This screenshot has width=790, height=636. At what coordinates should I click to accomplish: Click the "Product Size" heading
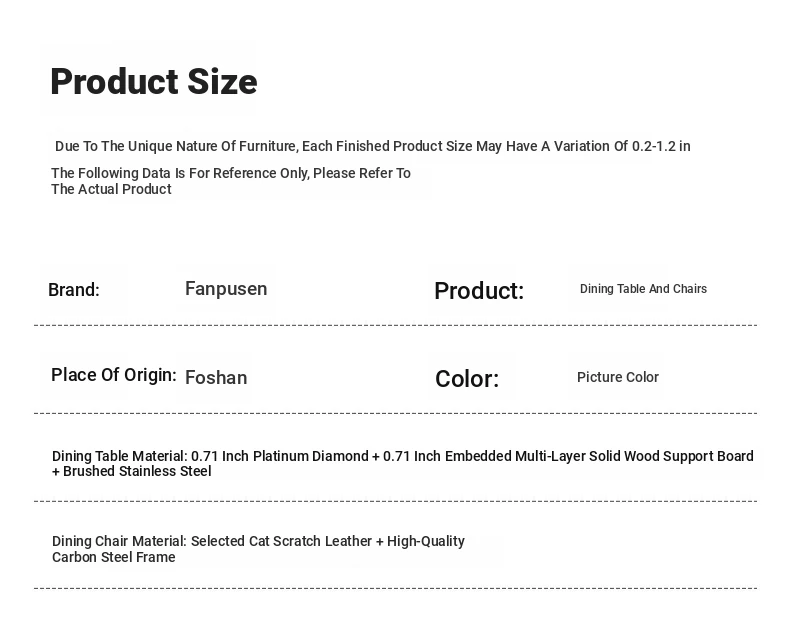pos(153,82)
